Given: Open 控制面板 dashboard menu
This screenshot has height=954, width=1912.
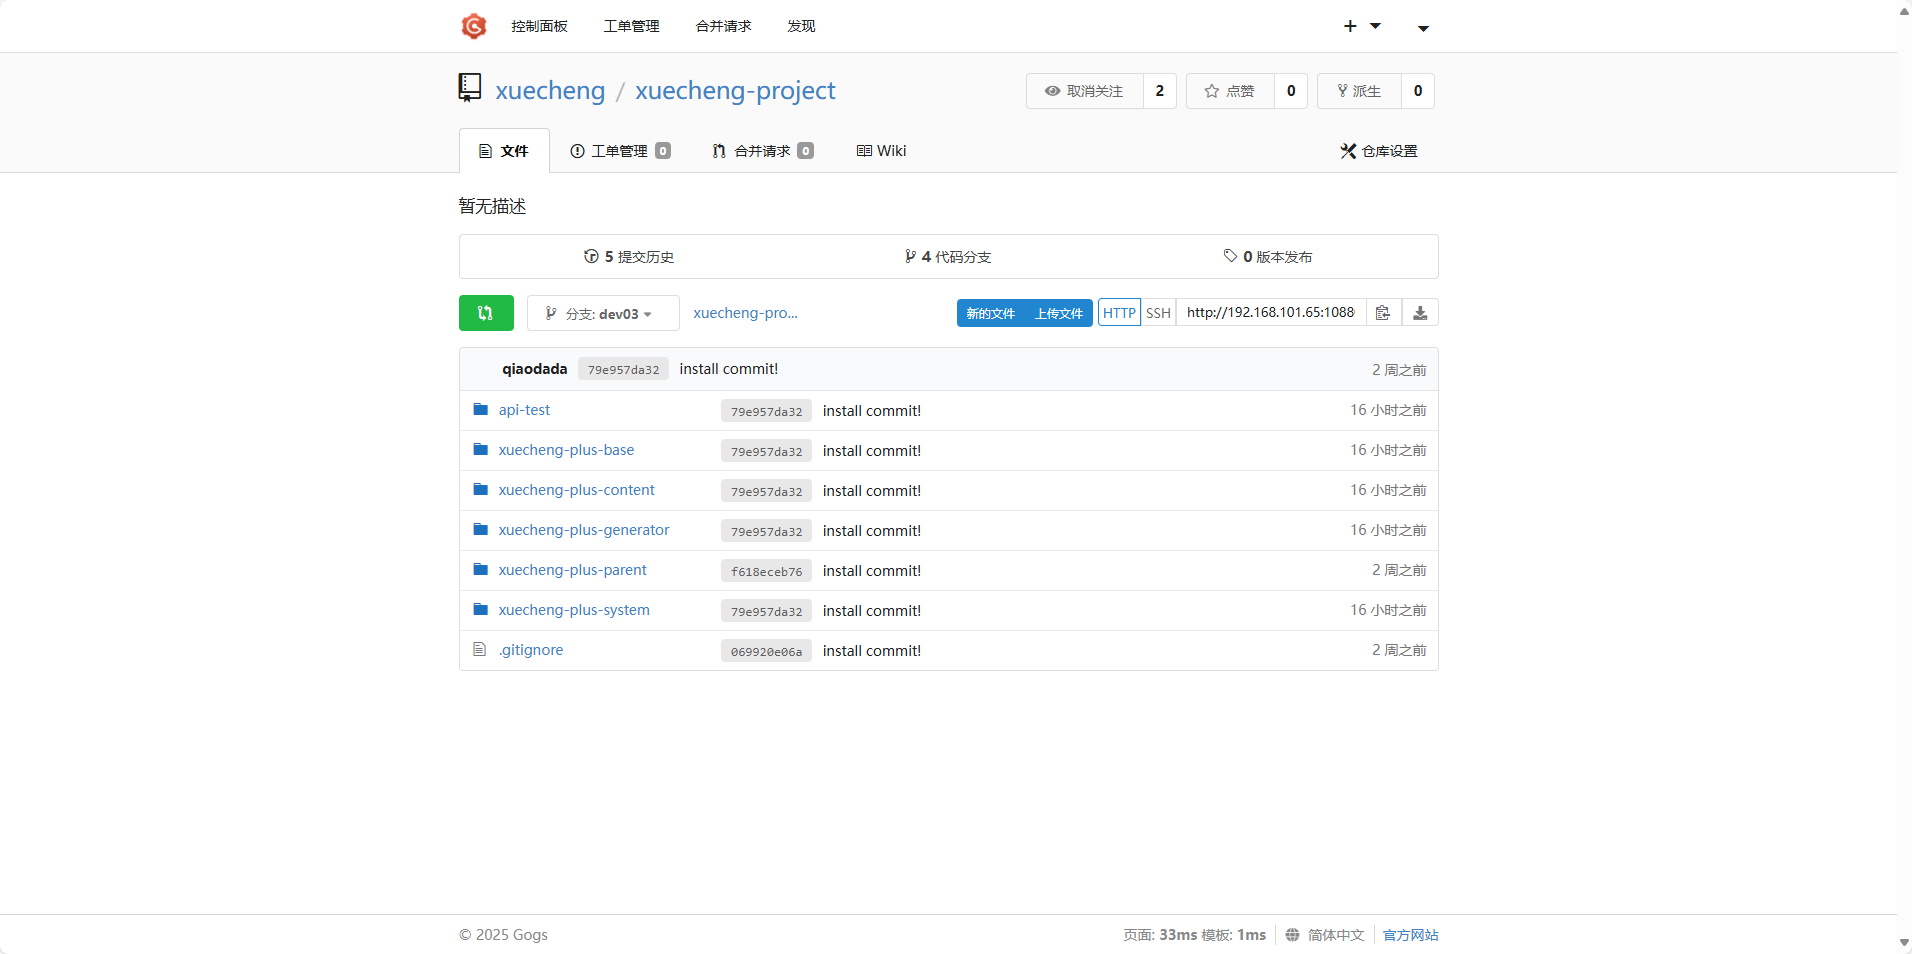Looking at the screenshot, I should (x=539, y=26).
